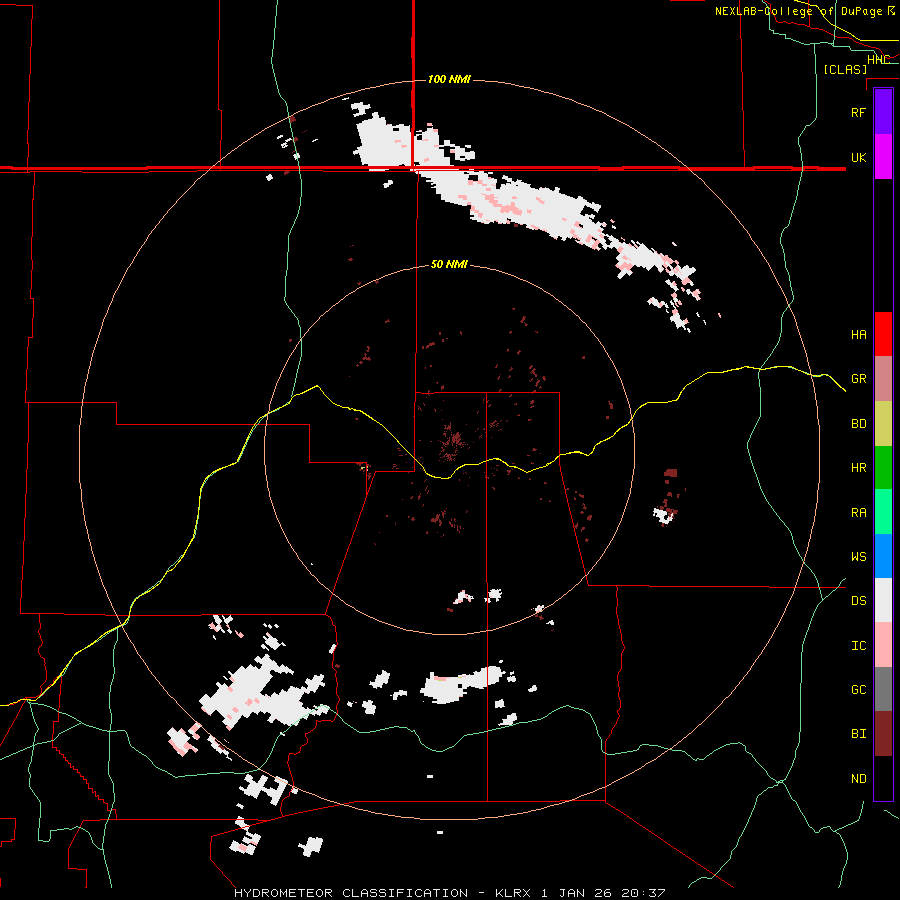Click the gray GC legend swatch
This screenshot has height=900, width=900.
(x=883, y=689)
